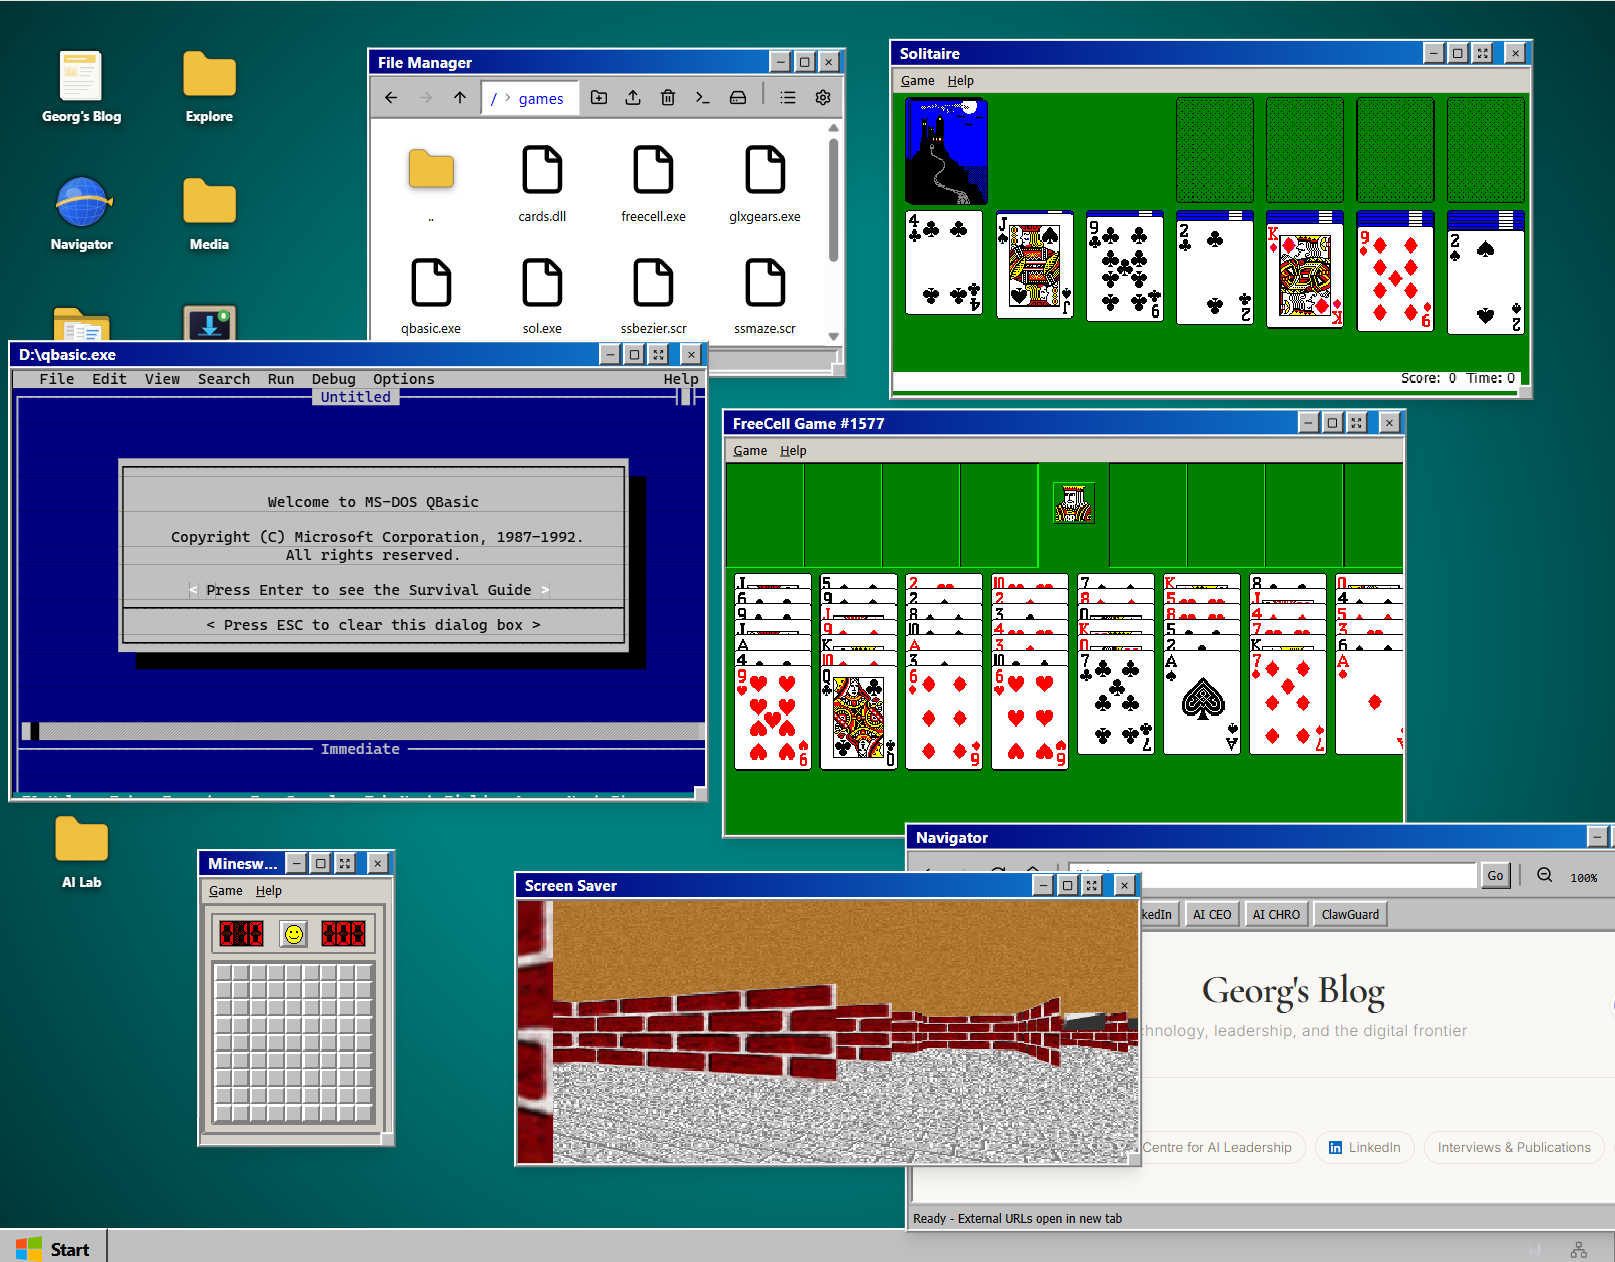1615x1262 pixels.
Task: Click the drive icon in File Manager toolbar
Action: 738,98
